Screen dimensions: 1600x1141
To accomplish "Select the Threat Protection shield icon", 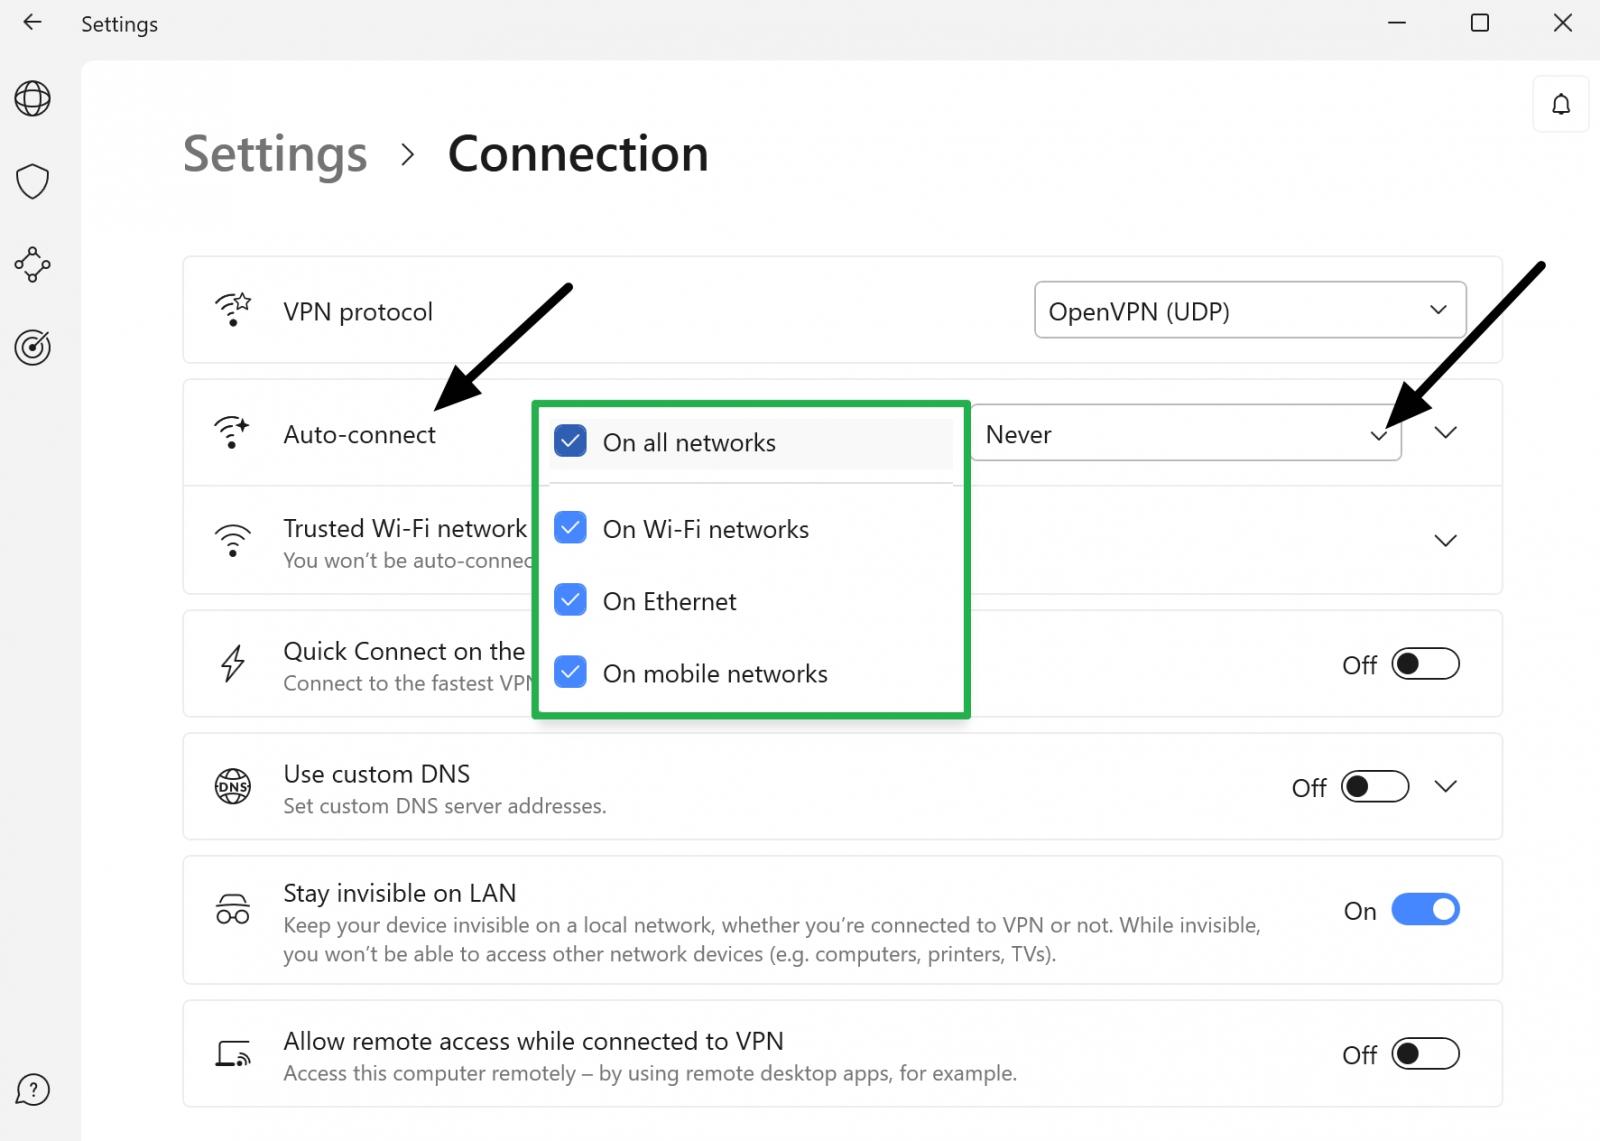I will [33, 181].
